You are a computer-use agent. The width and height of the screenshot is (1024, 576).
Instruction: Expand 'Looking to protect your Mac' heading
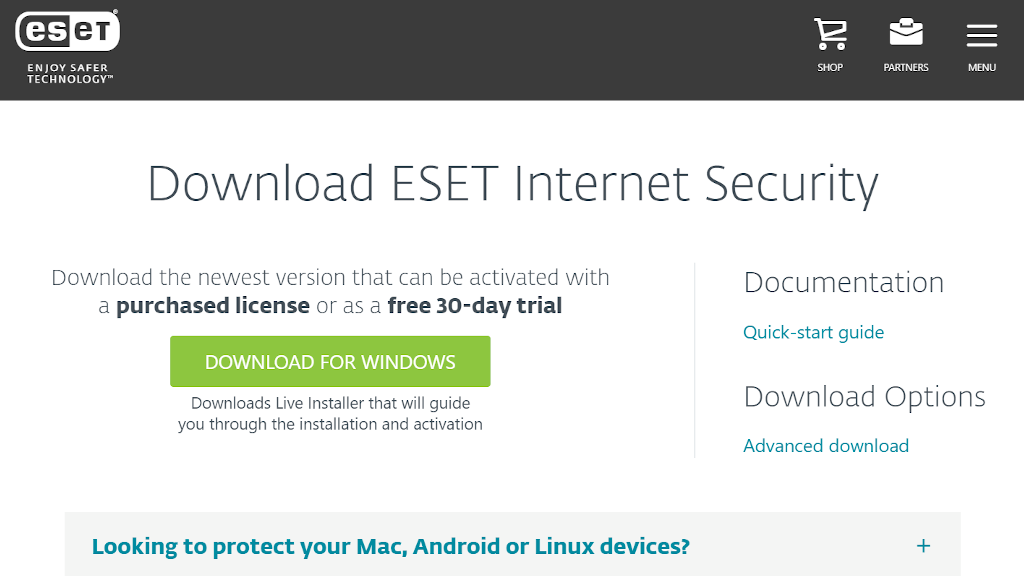pos(390,546)
